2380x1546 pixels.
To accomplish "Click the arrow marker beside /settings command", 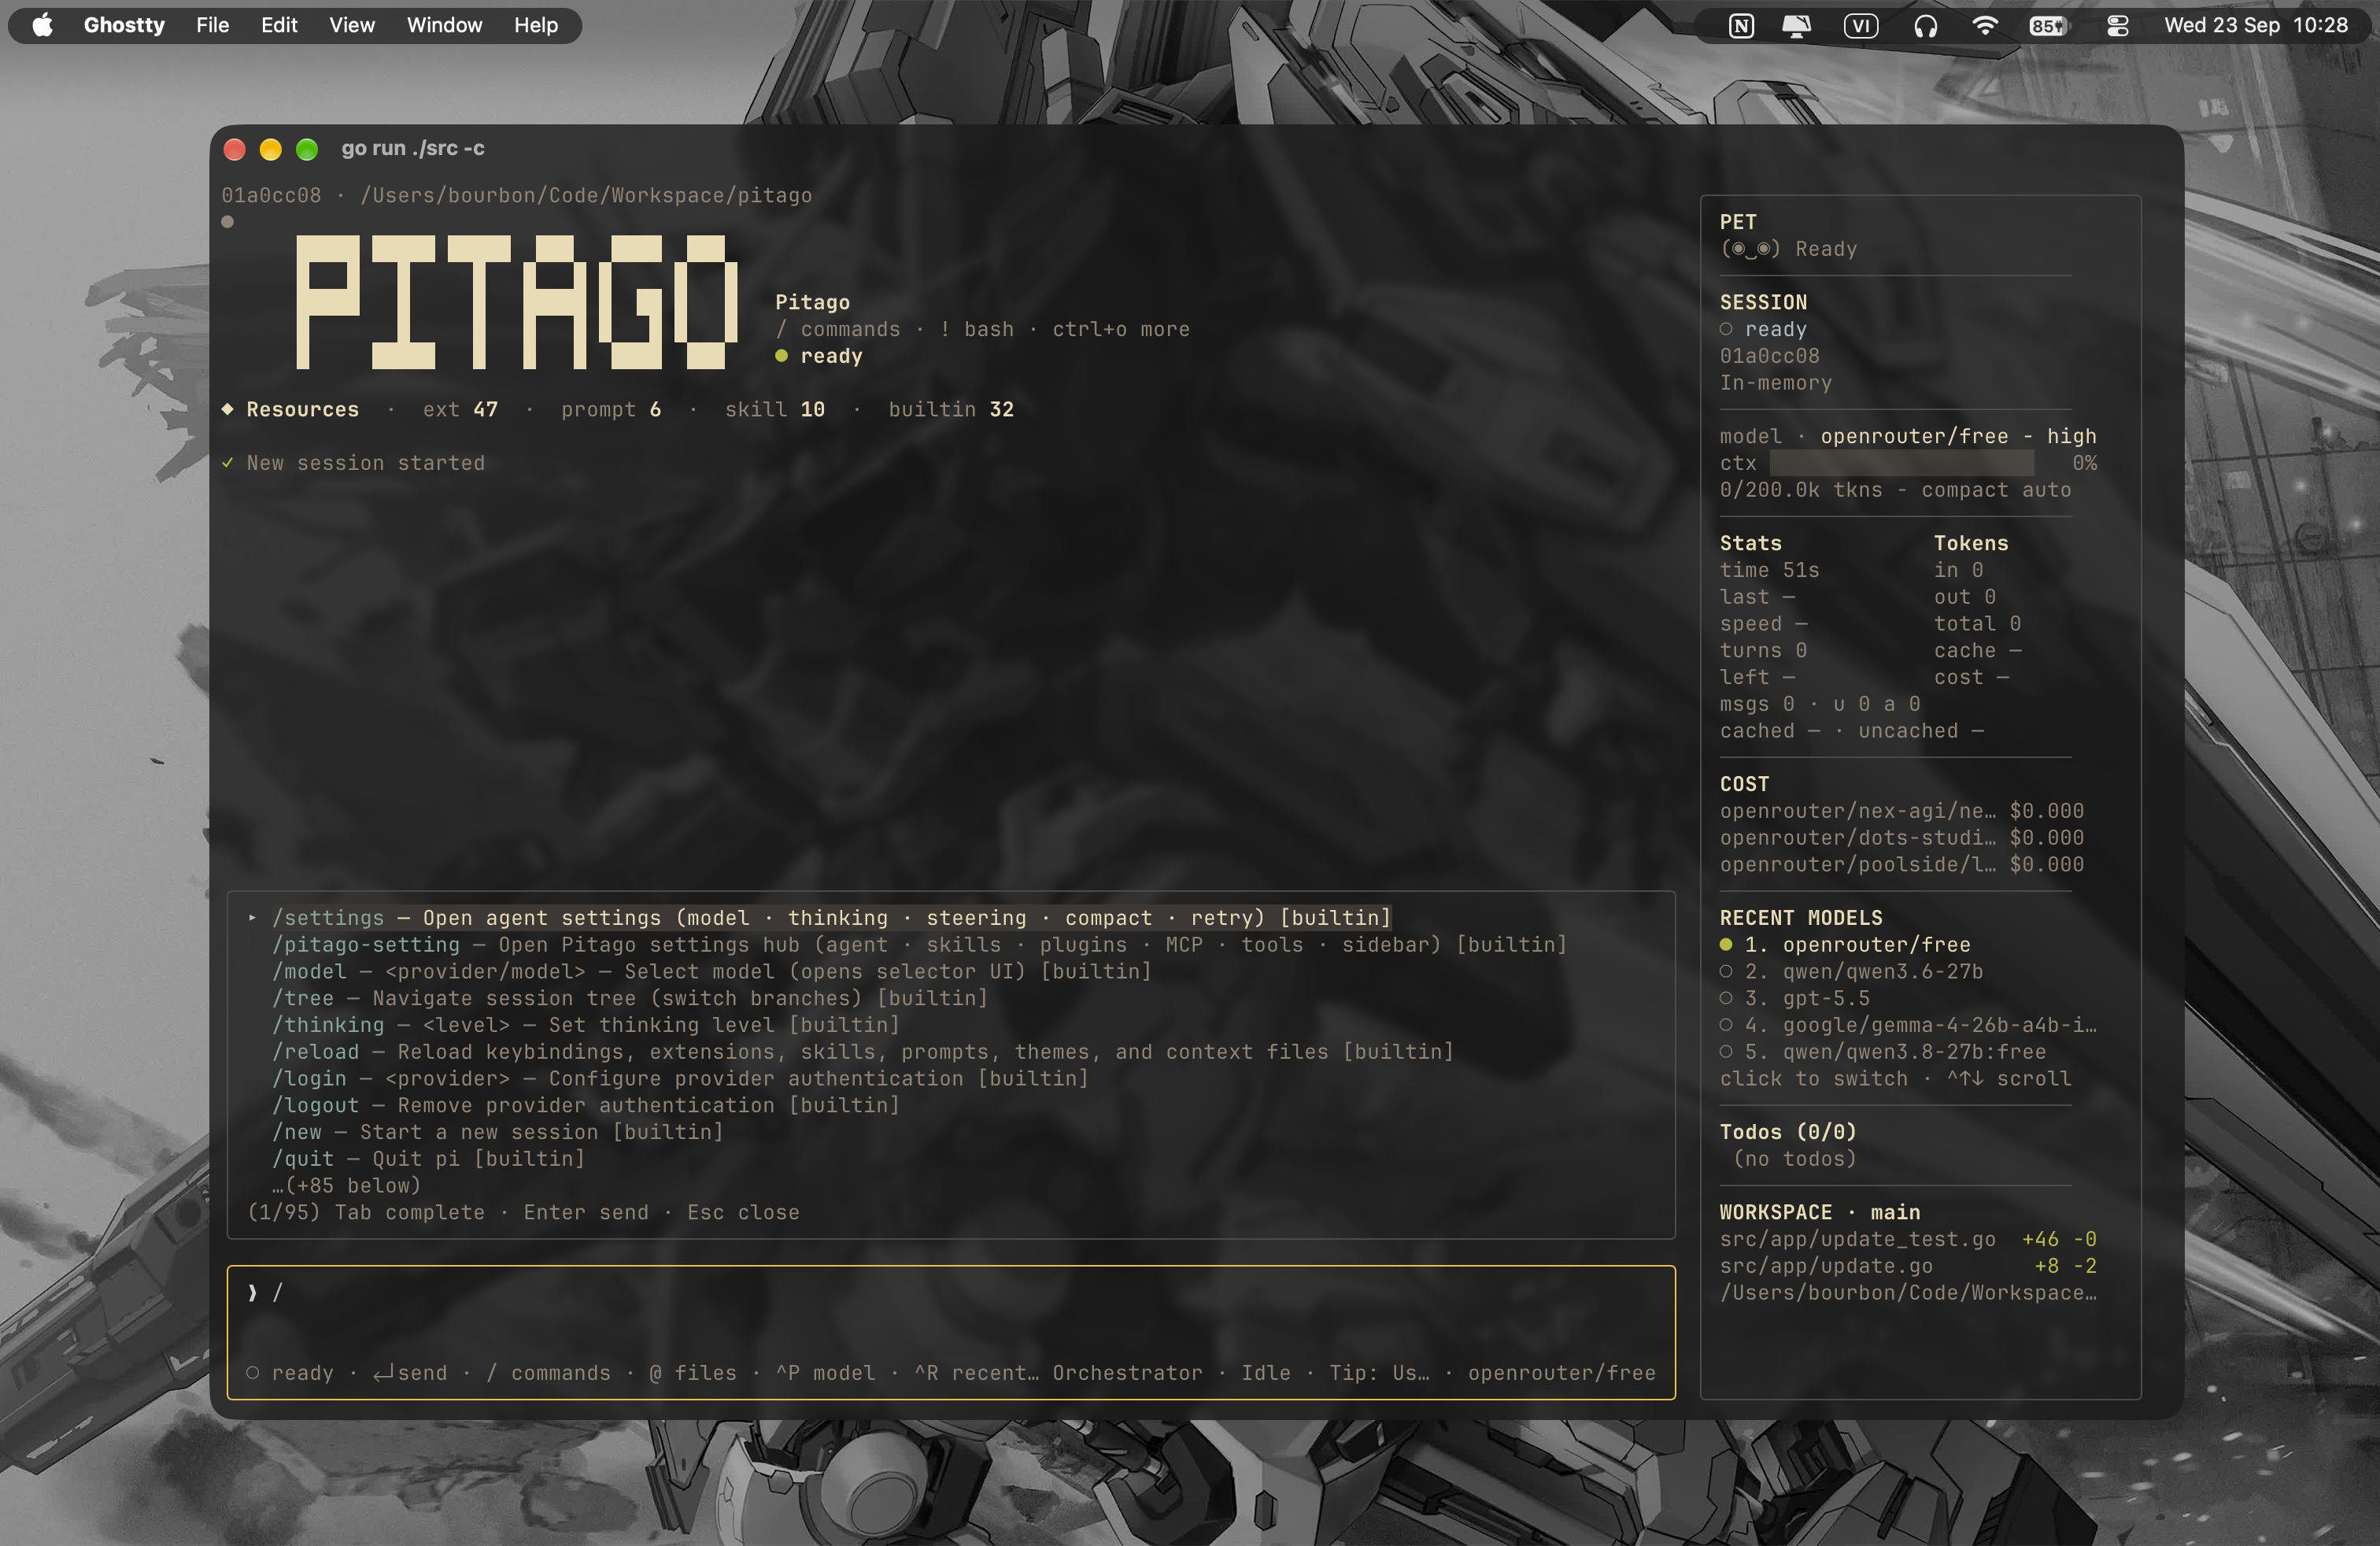I will tap(252, 918).
